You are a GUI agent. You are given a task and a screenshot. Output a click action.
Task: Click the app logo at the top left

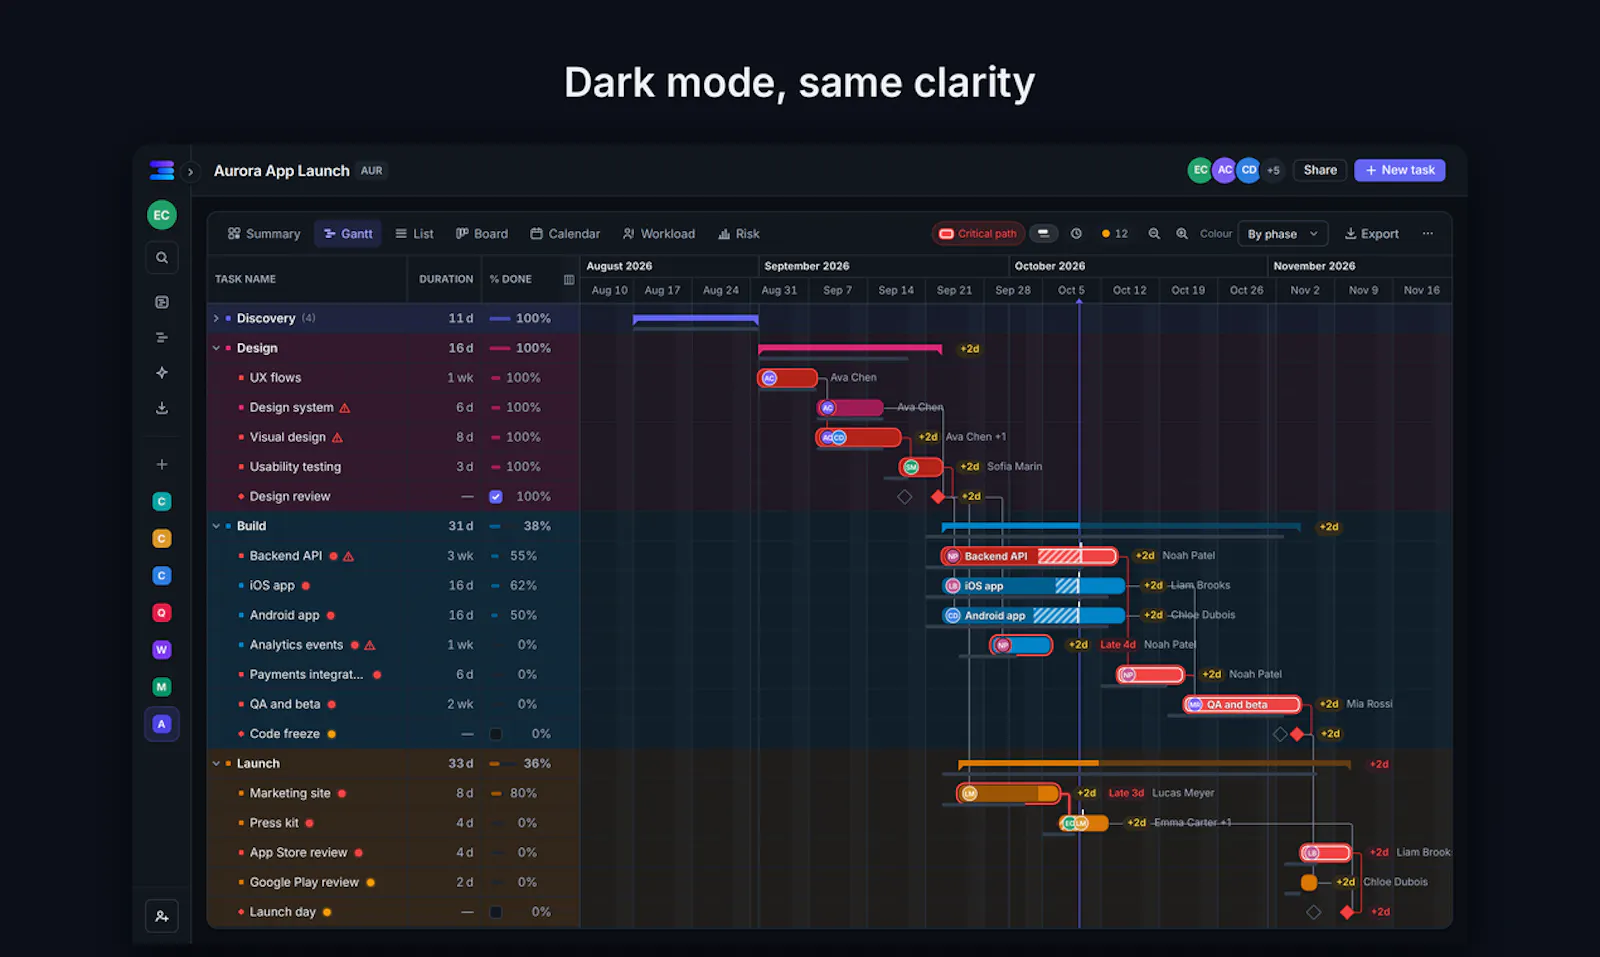click(162, 171)
